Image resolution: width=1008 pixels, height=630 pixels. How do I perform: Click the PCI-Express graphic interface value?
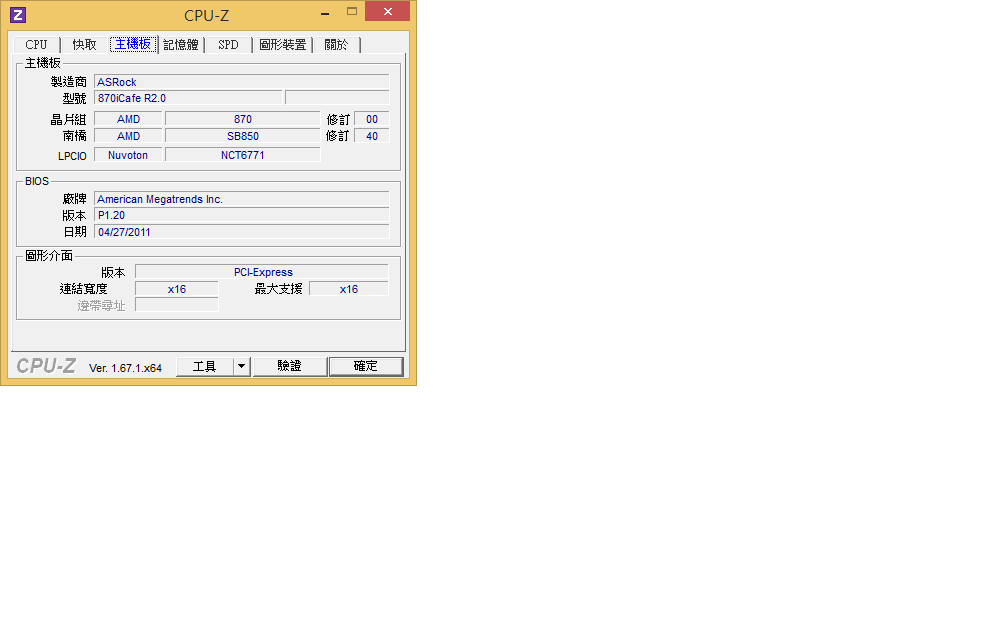coord(262,272)
